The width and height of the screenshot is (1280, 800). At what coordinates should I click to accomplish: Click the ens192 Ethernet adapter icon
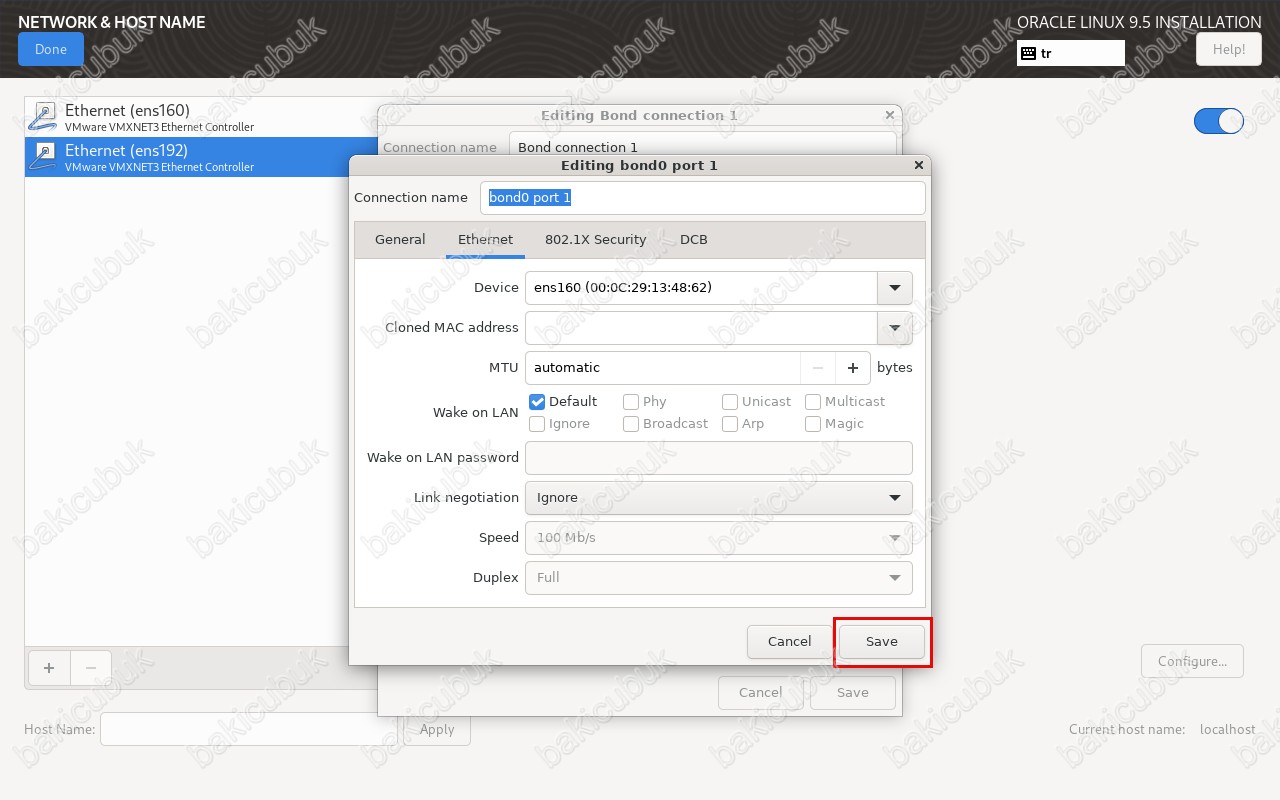tap(43, 157)
